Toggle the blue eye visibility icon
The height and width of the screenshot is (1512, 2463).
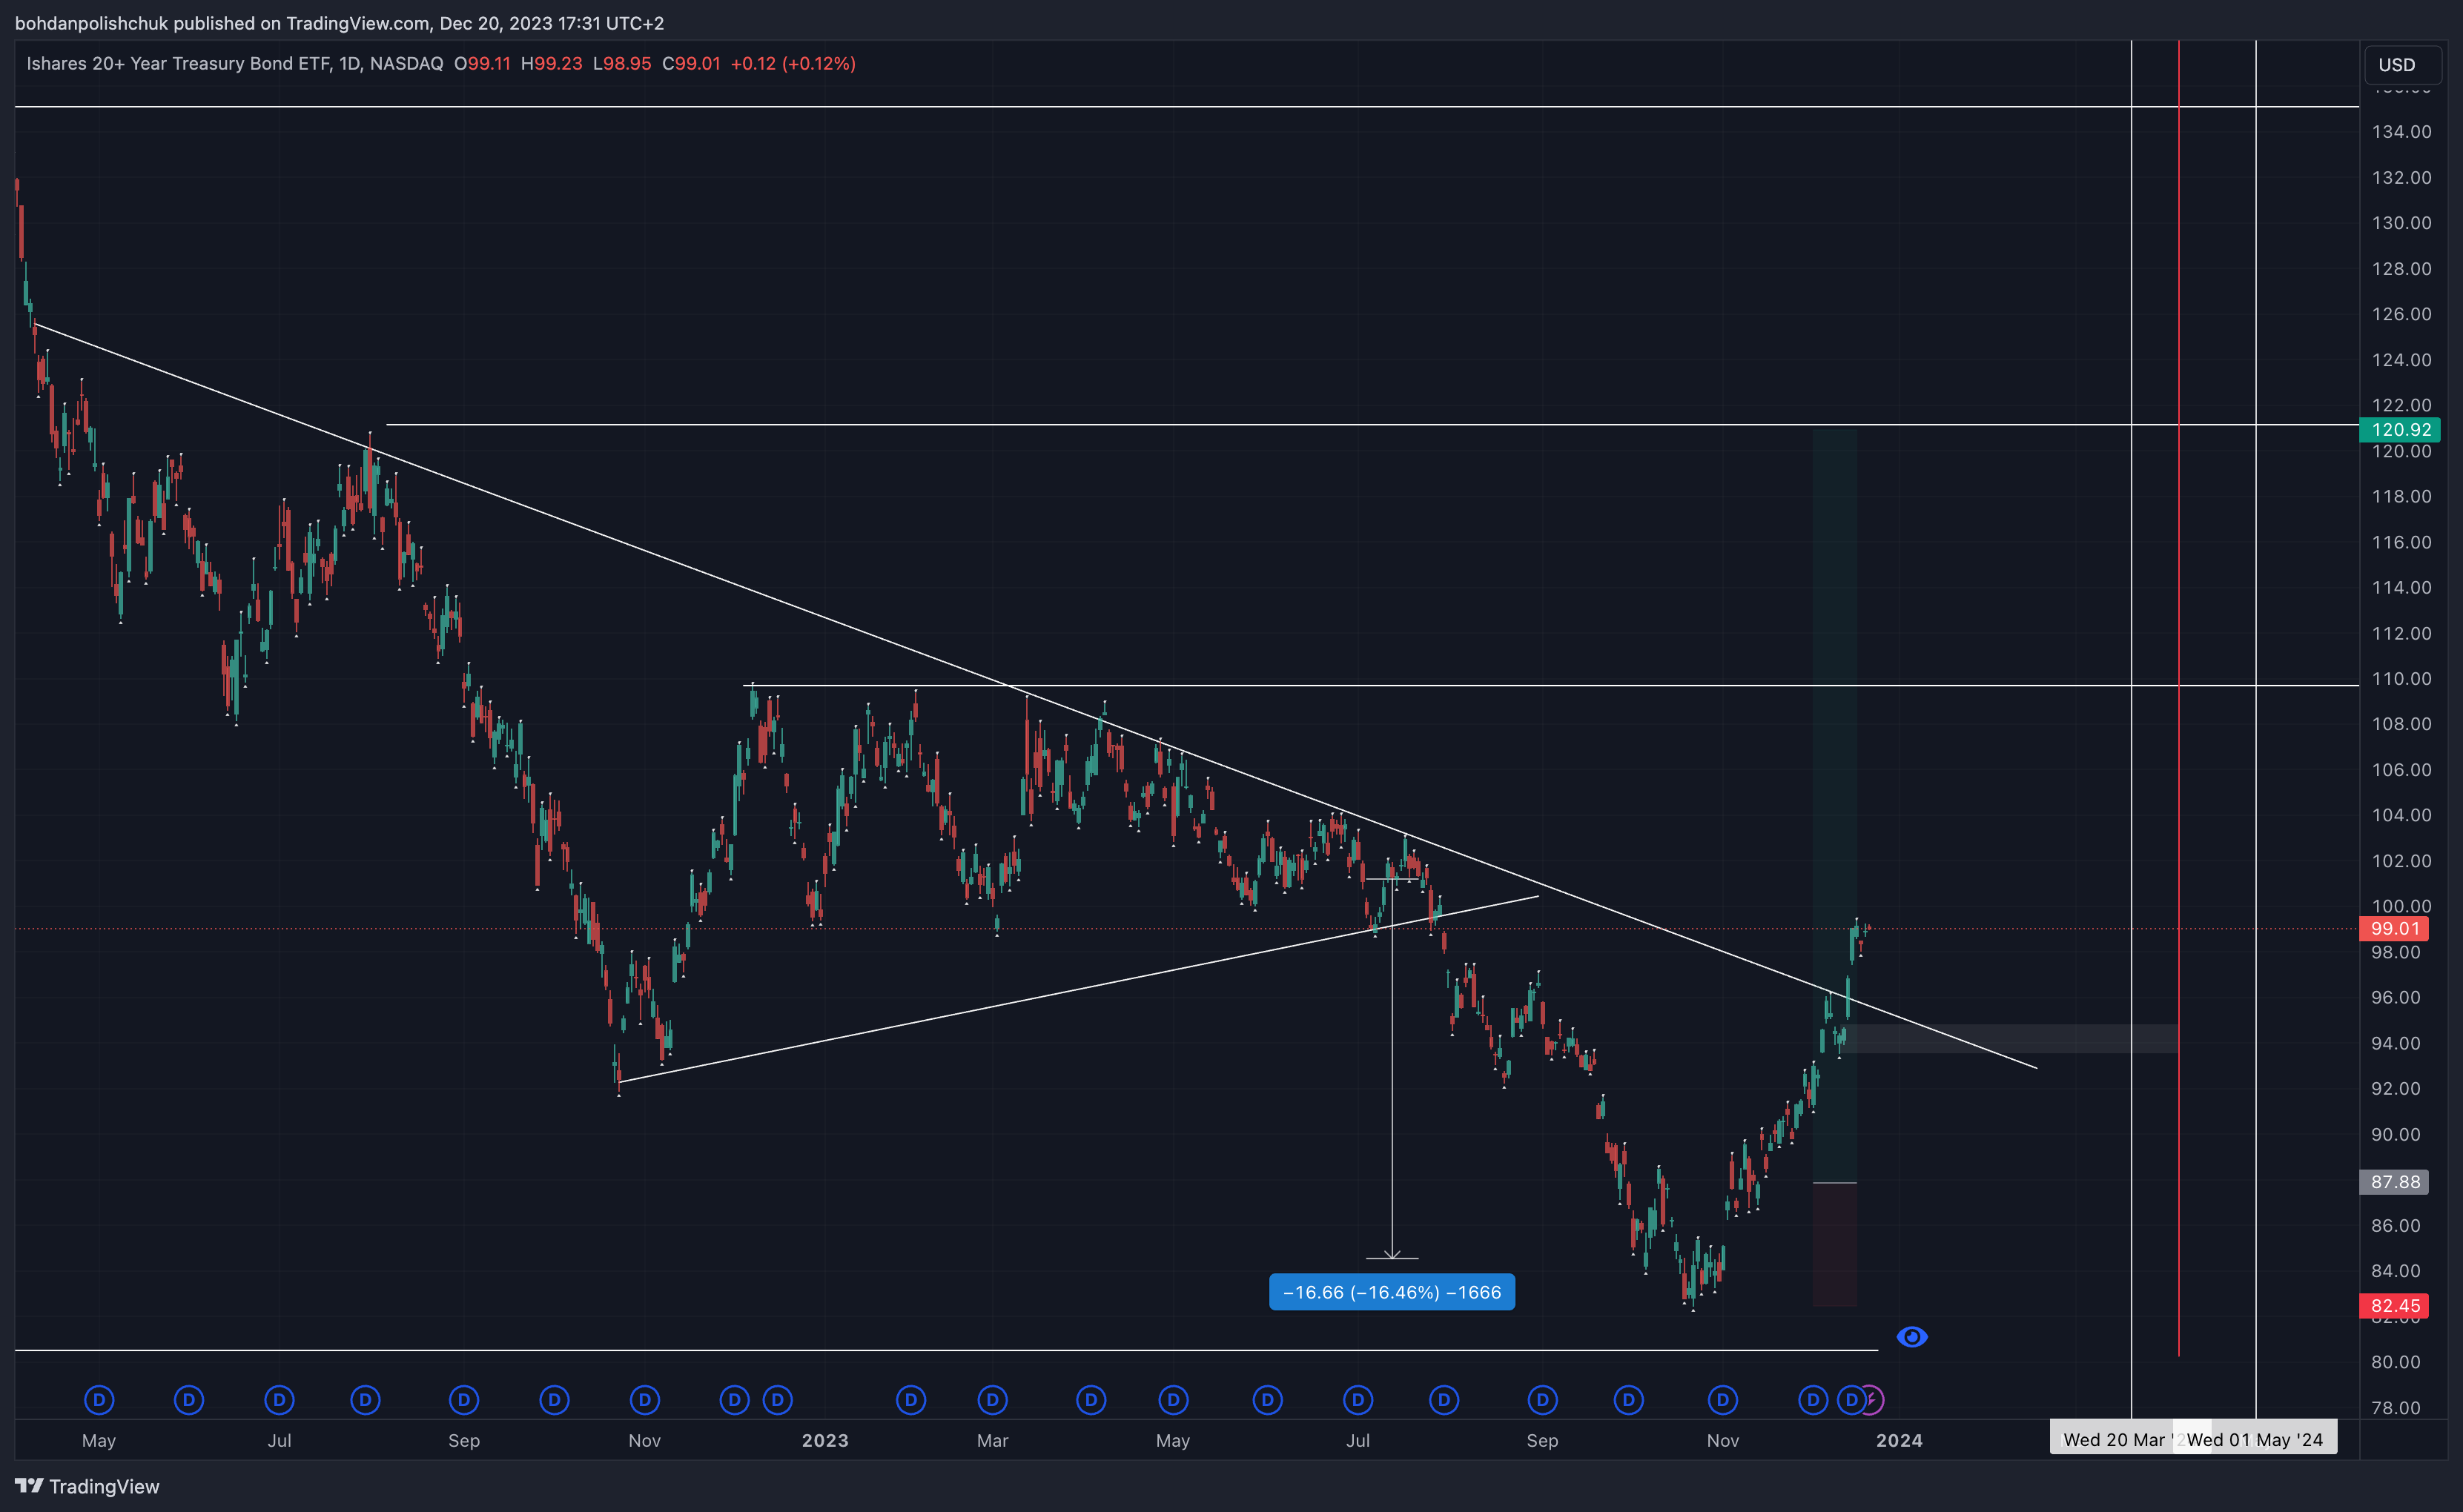coord(1912,1337)
